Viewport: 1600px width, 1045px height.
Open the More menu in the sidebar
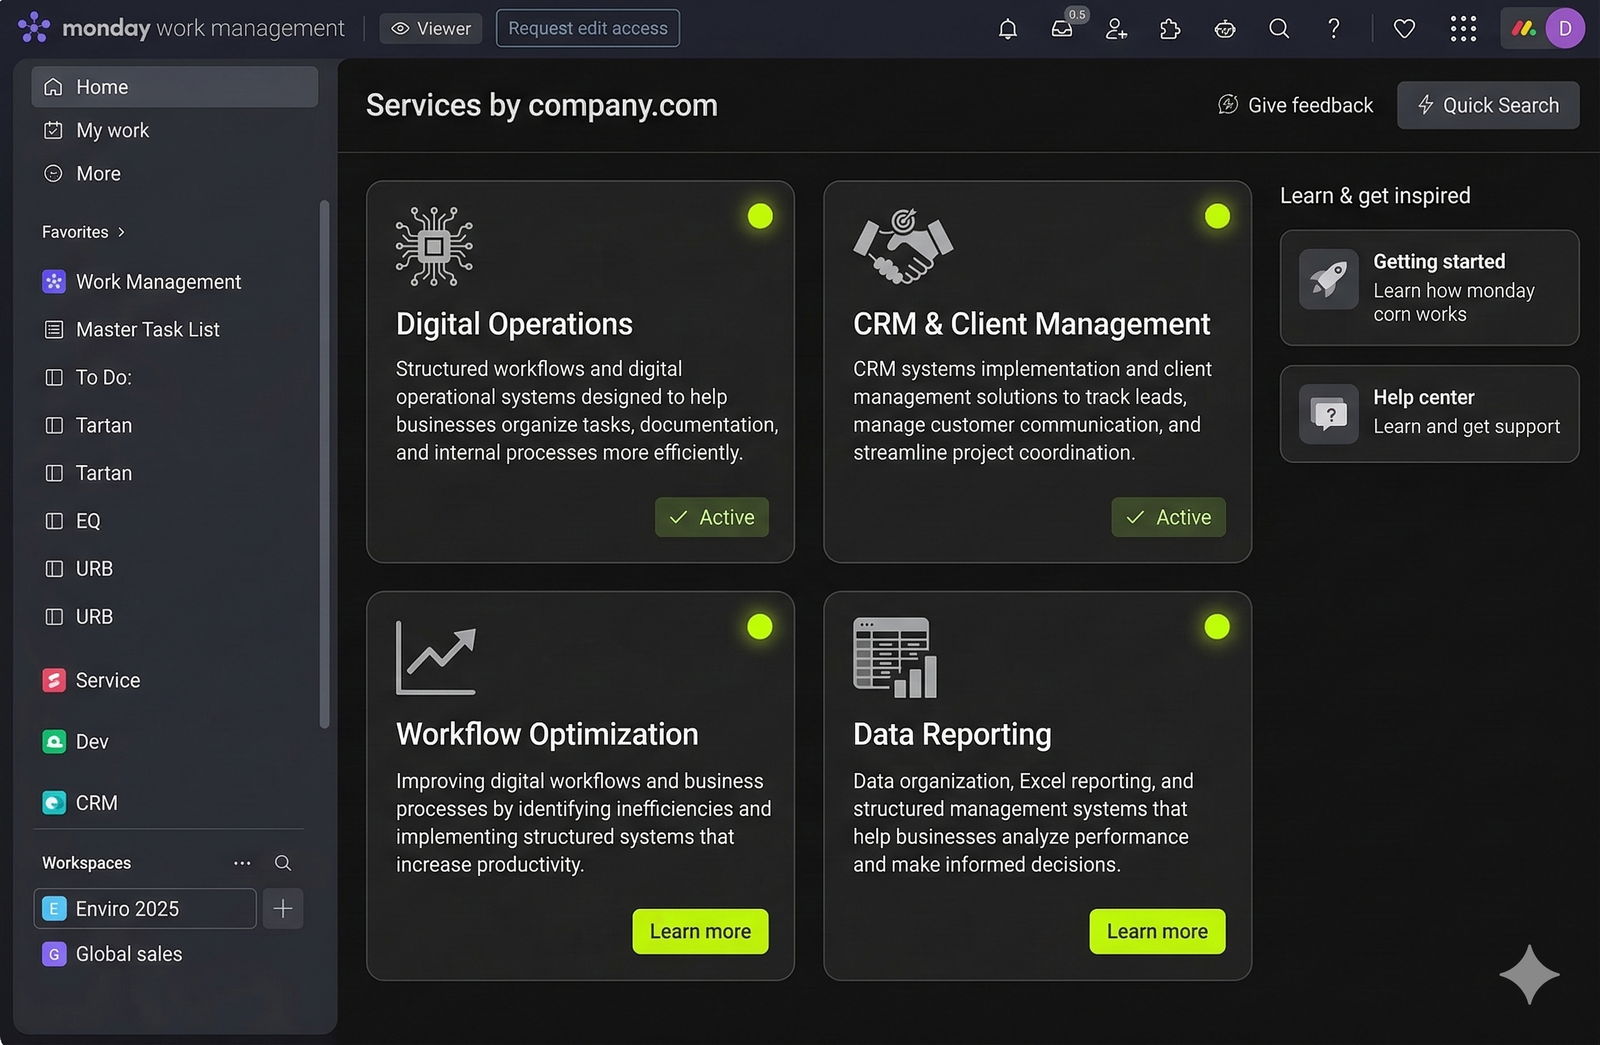97,173
